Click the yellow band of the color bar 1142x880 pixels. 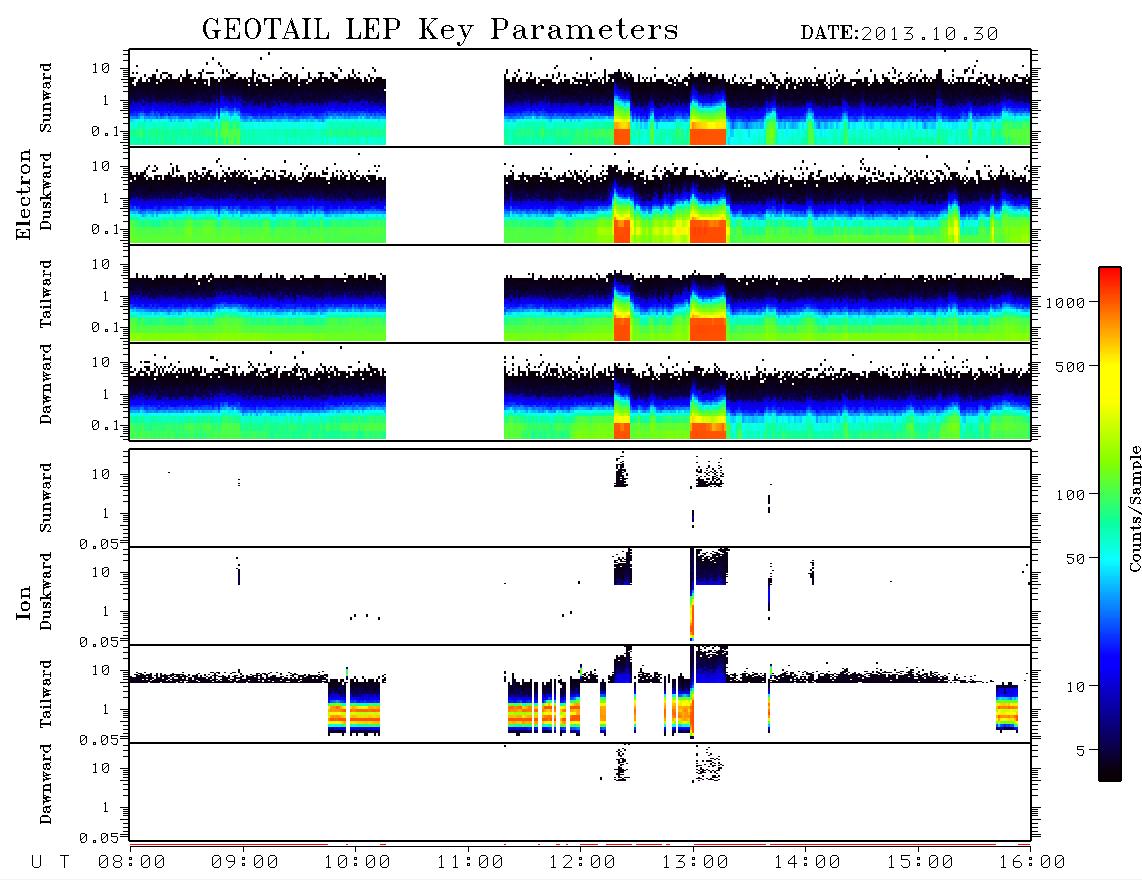(1110, 379)
